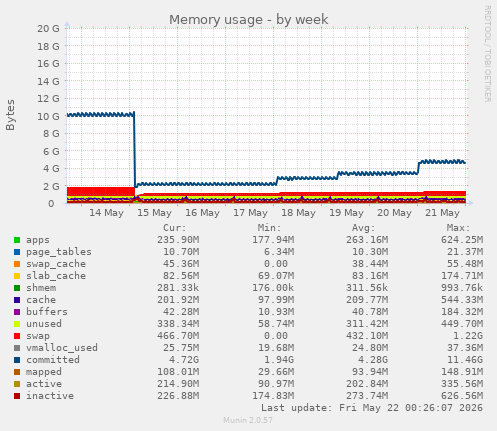The height and width of the screenshot is (431, 497).
Task: Click the 'page_tables' legend label
Action: point(59,252)
